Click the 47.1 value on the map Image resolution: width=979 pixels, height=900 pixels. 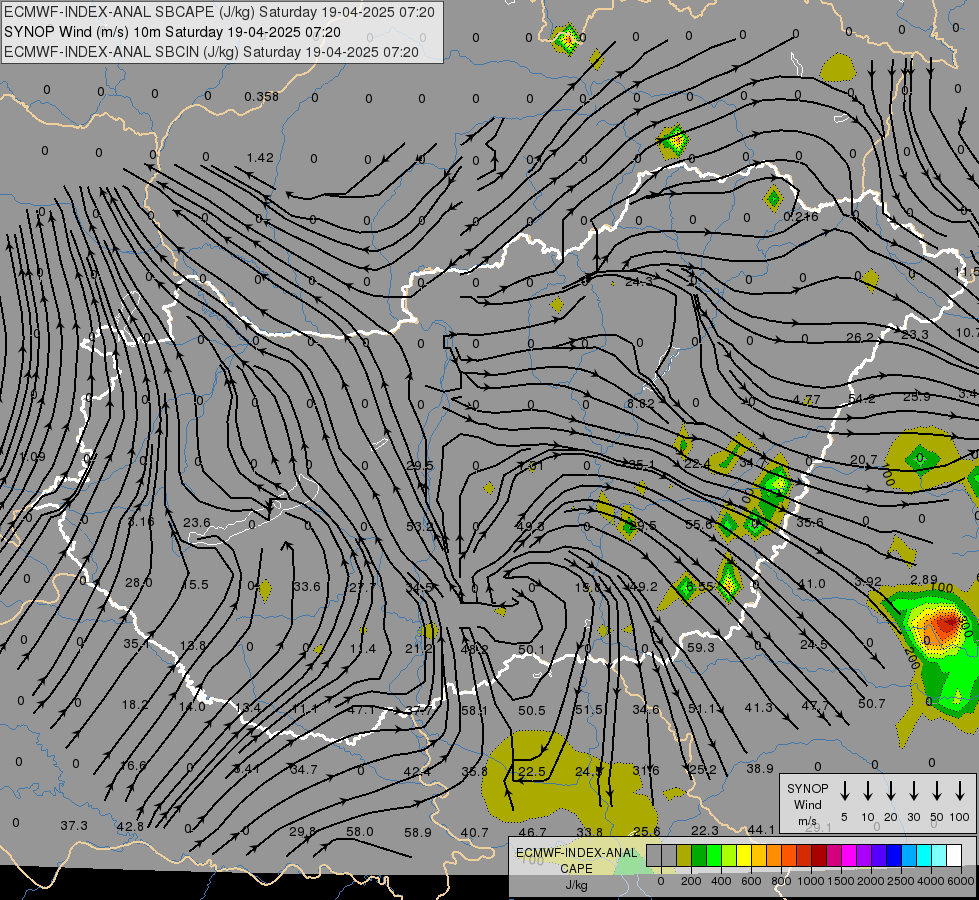(361, 710)
